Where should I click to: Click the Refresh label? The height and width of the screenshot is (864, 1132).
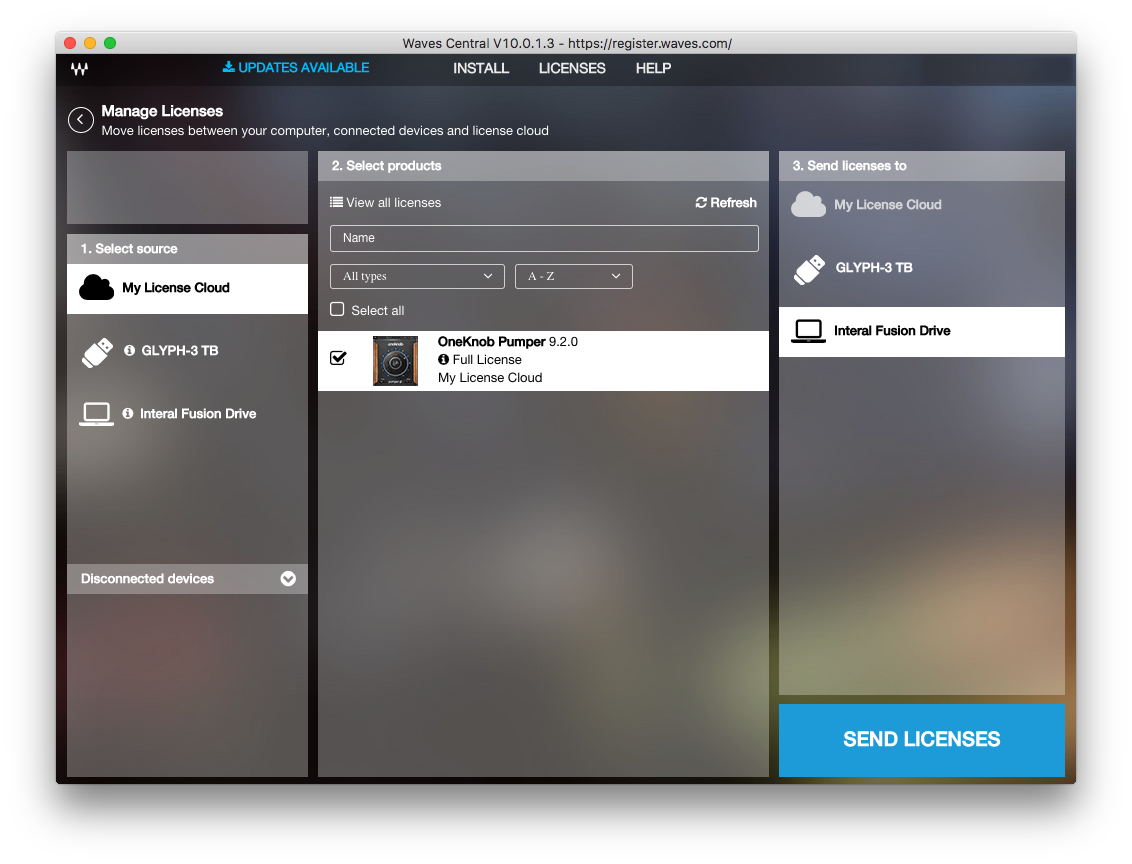pos(733,203)
